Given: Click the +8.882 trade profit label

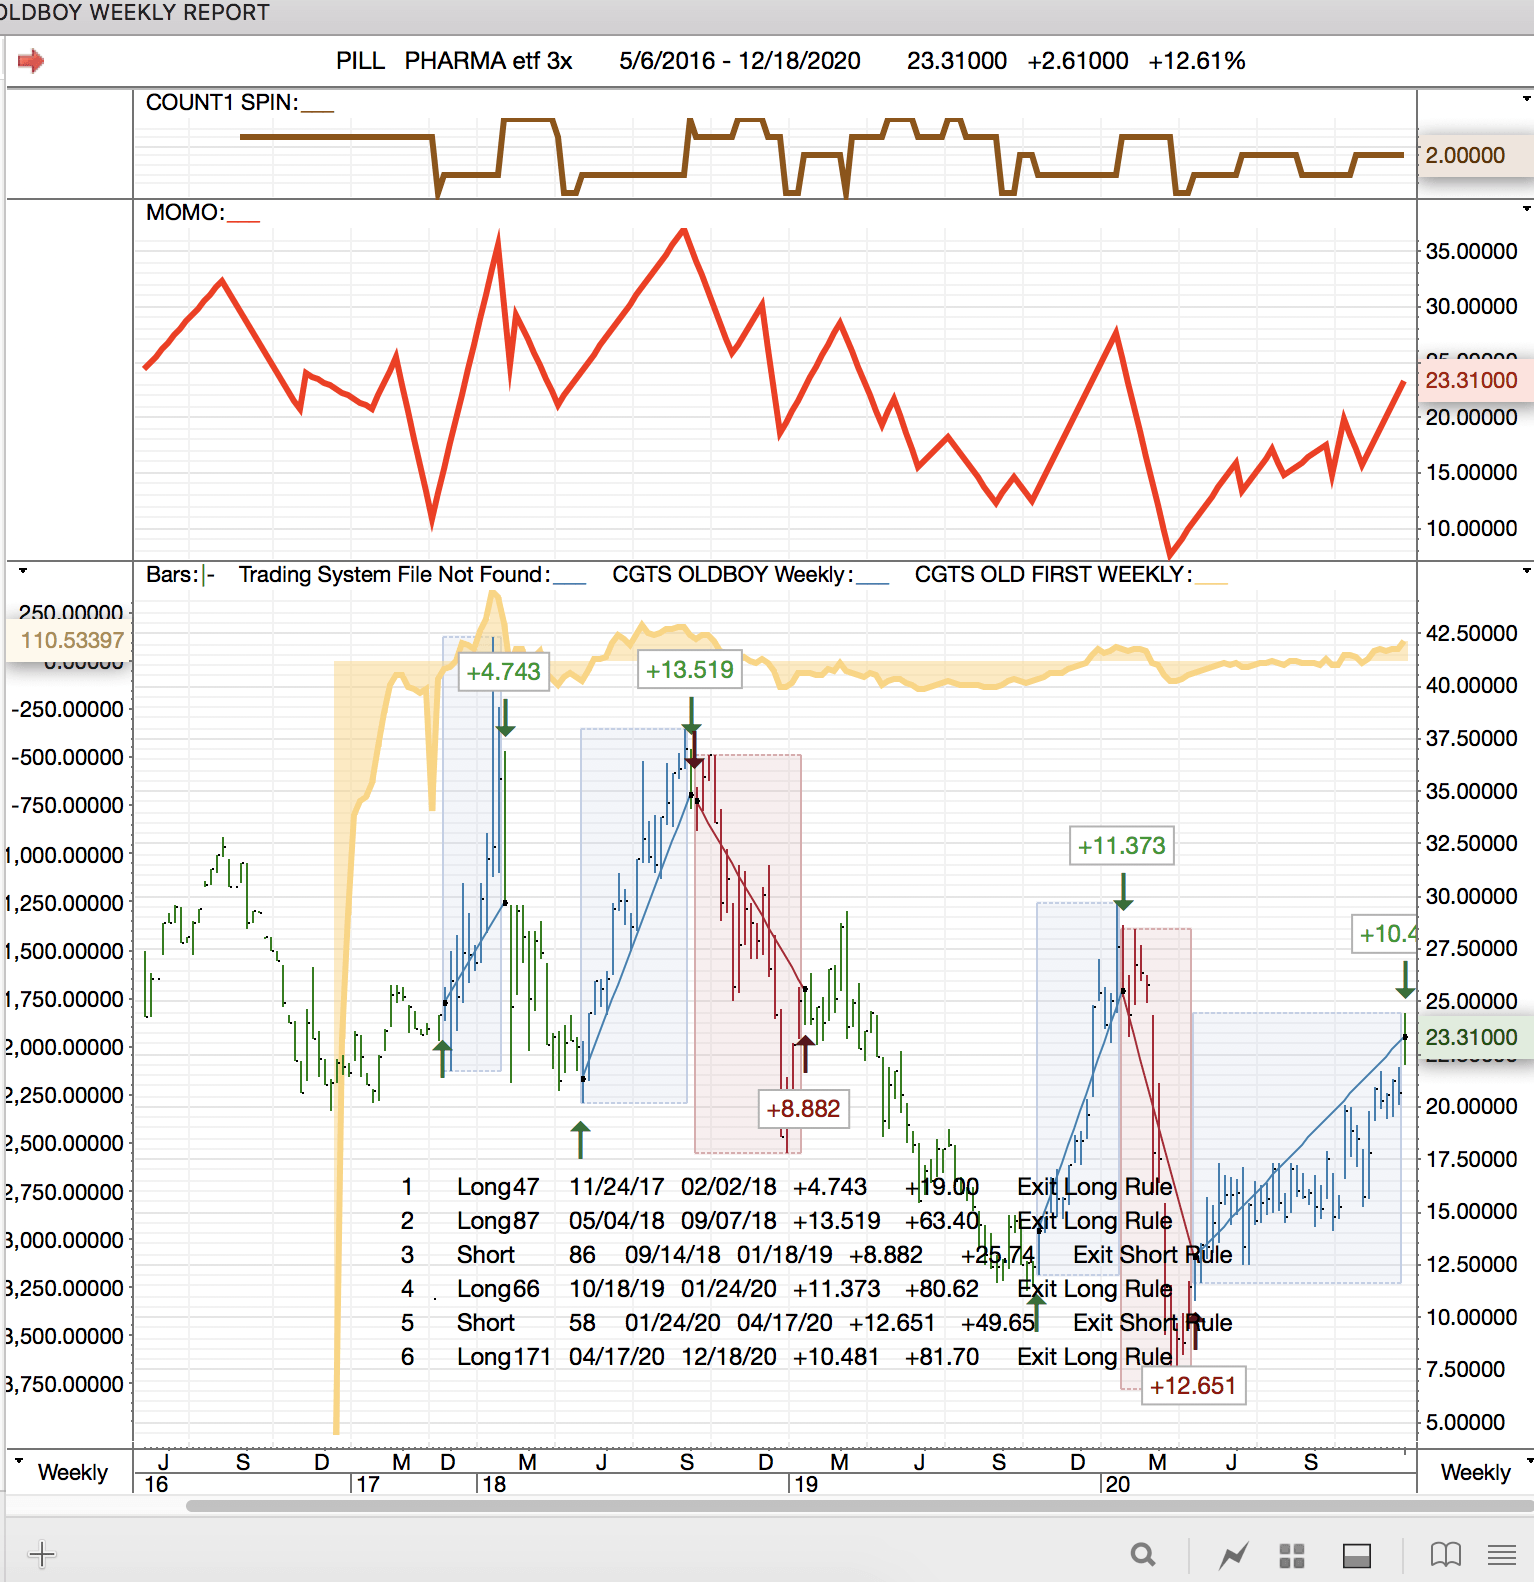Looking at the screenshot, I should click(803, 1108).
